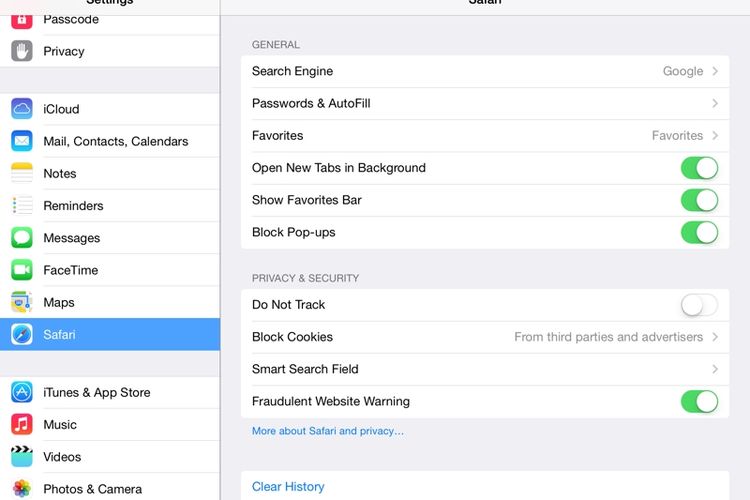Tap the Maps icon in sidebar
The height and width of the screenshot is (500, 750).
pyautogui.click(x=22, y=302)
